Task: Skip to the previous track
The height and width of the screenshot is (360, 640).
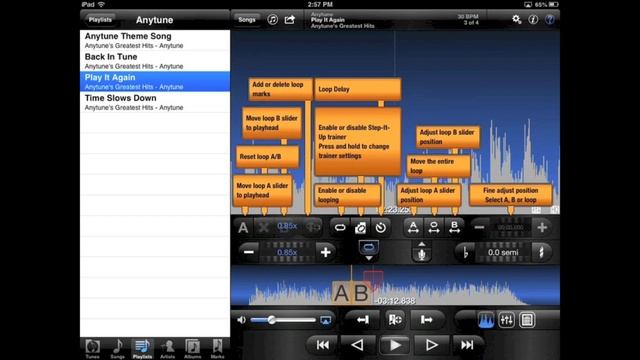Action: pos(323,345)
